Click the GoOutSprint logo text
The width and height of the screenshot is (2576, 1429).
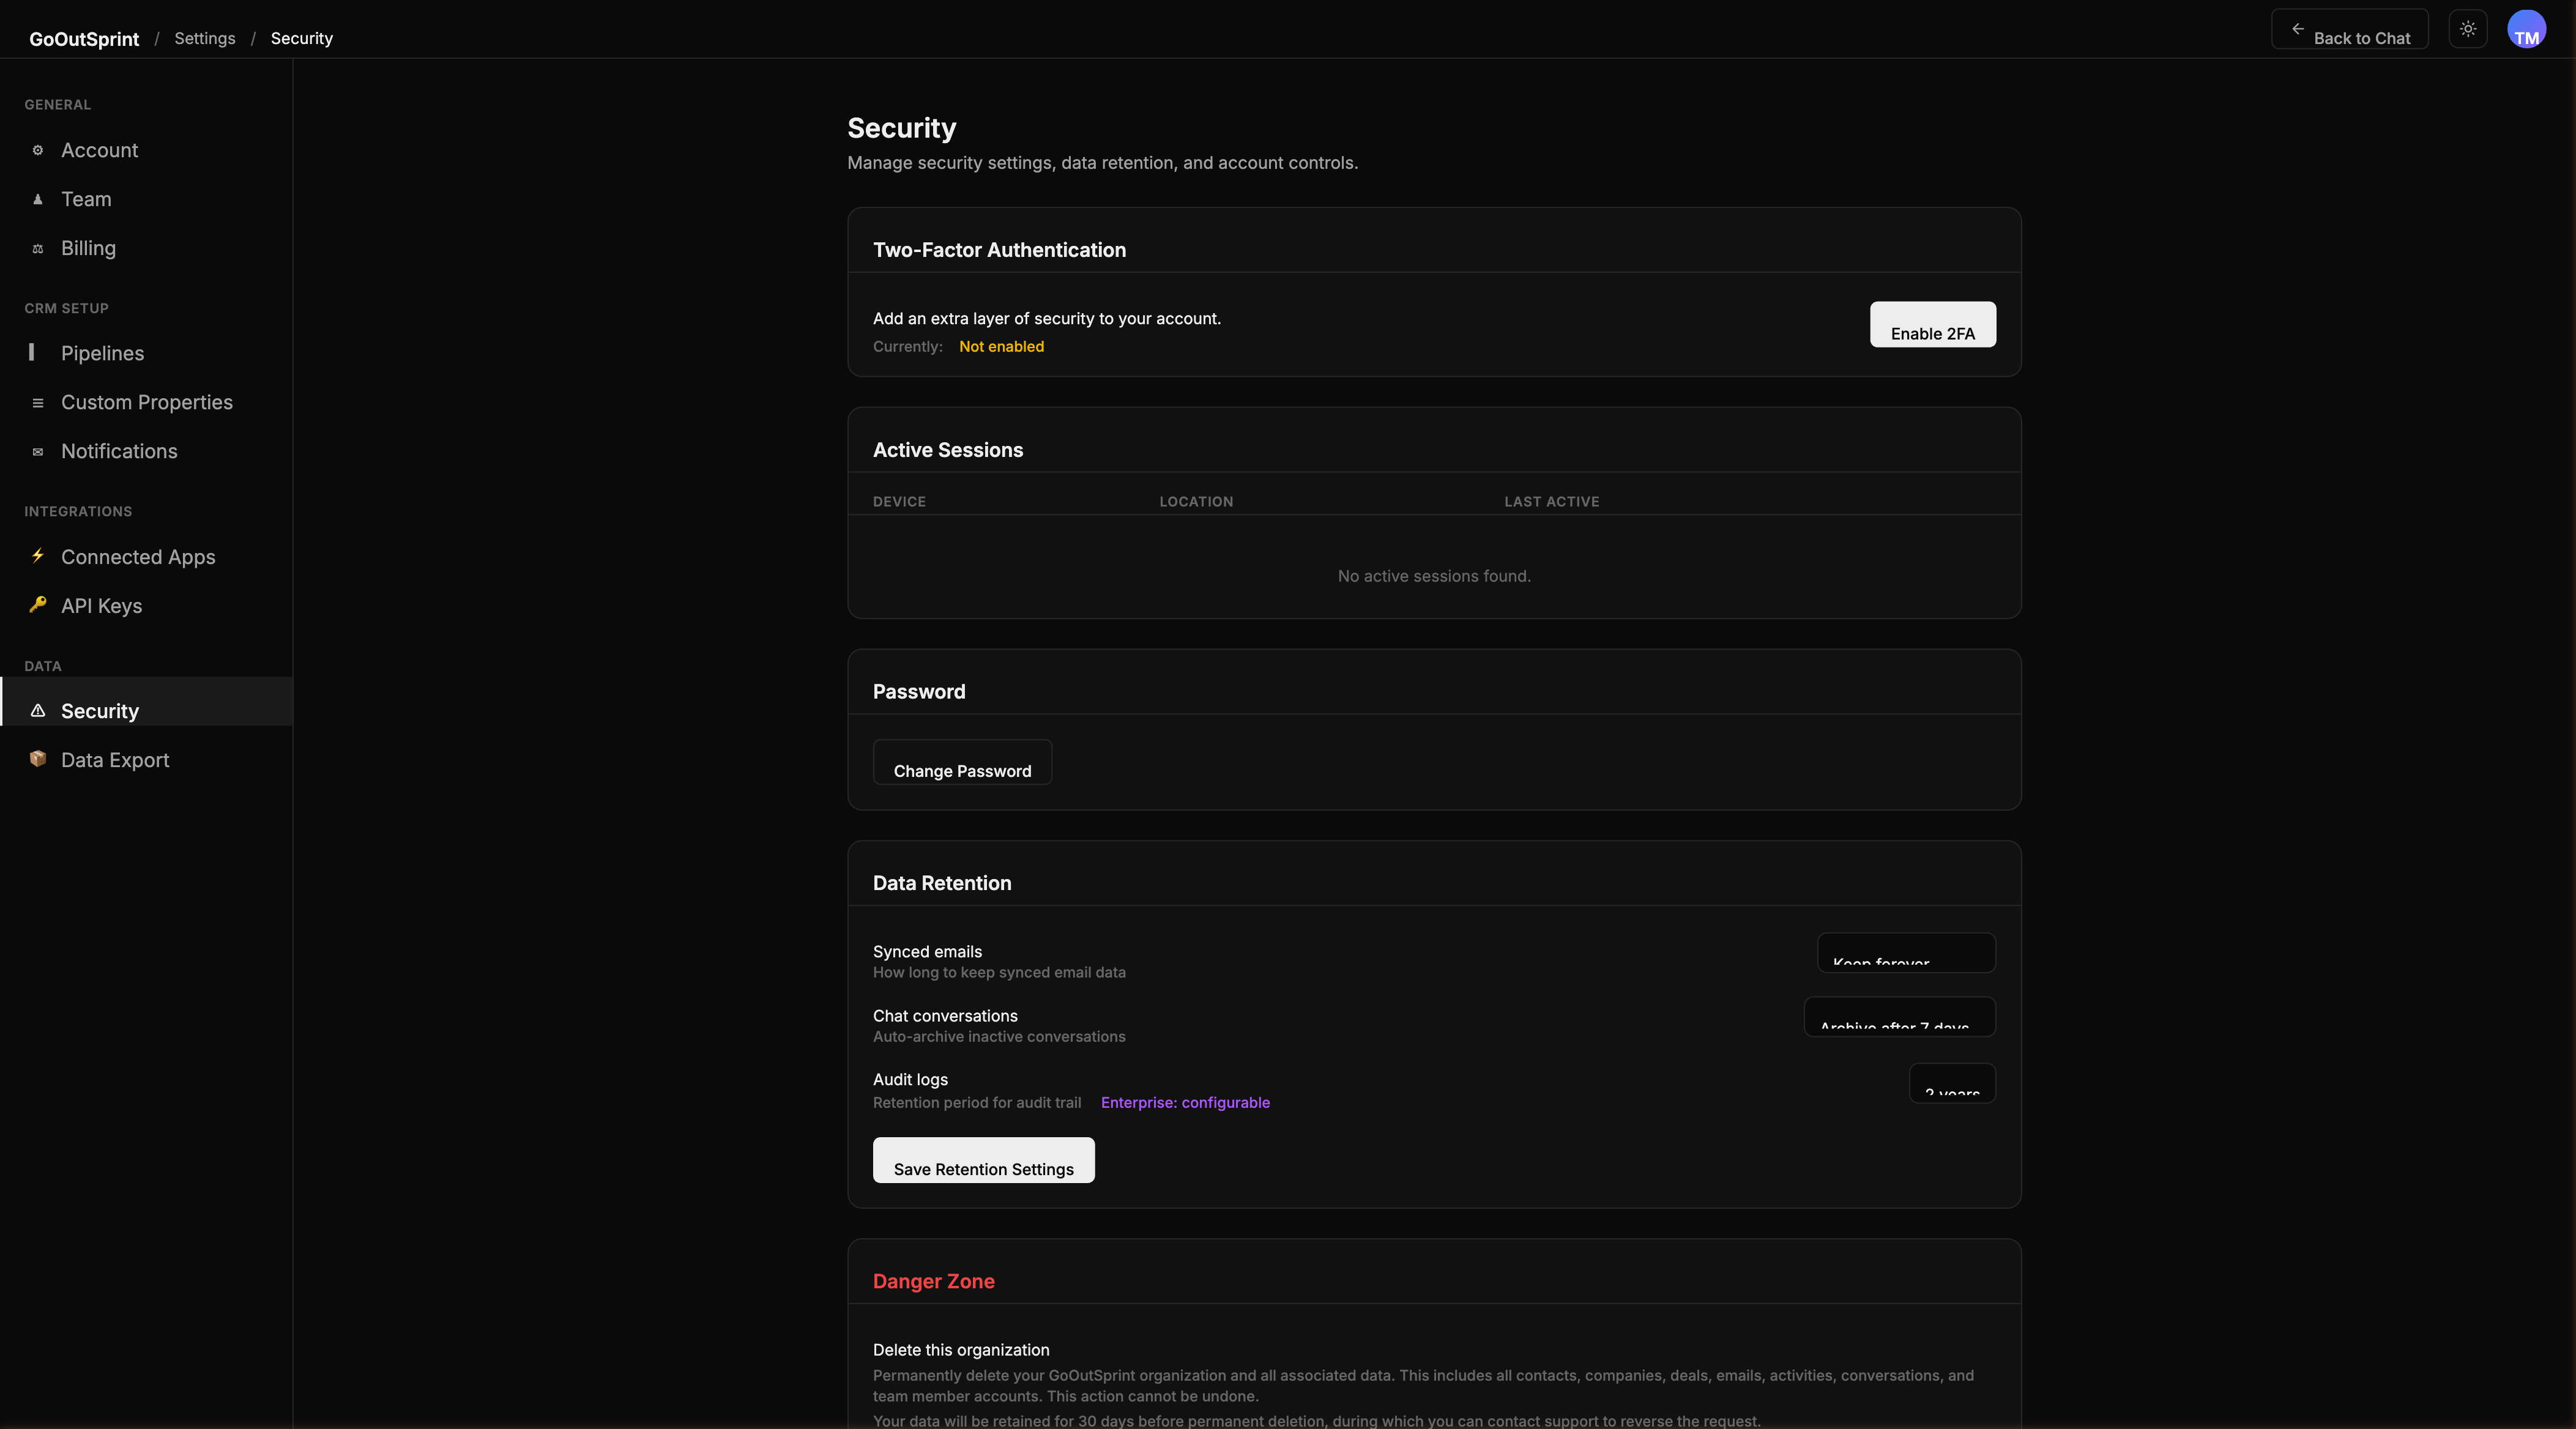[x=84, y=38]
